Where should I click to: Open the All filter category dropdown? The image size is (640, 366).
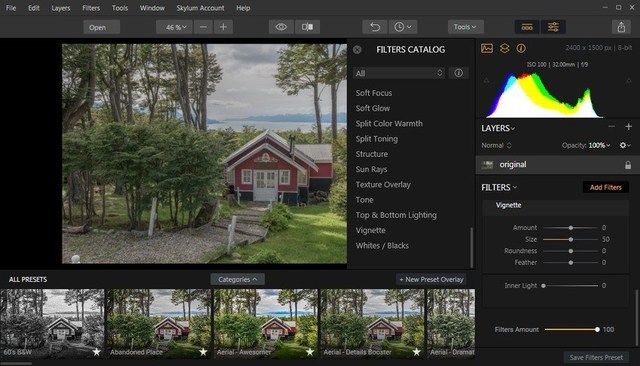click(398, 73)
